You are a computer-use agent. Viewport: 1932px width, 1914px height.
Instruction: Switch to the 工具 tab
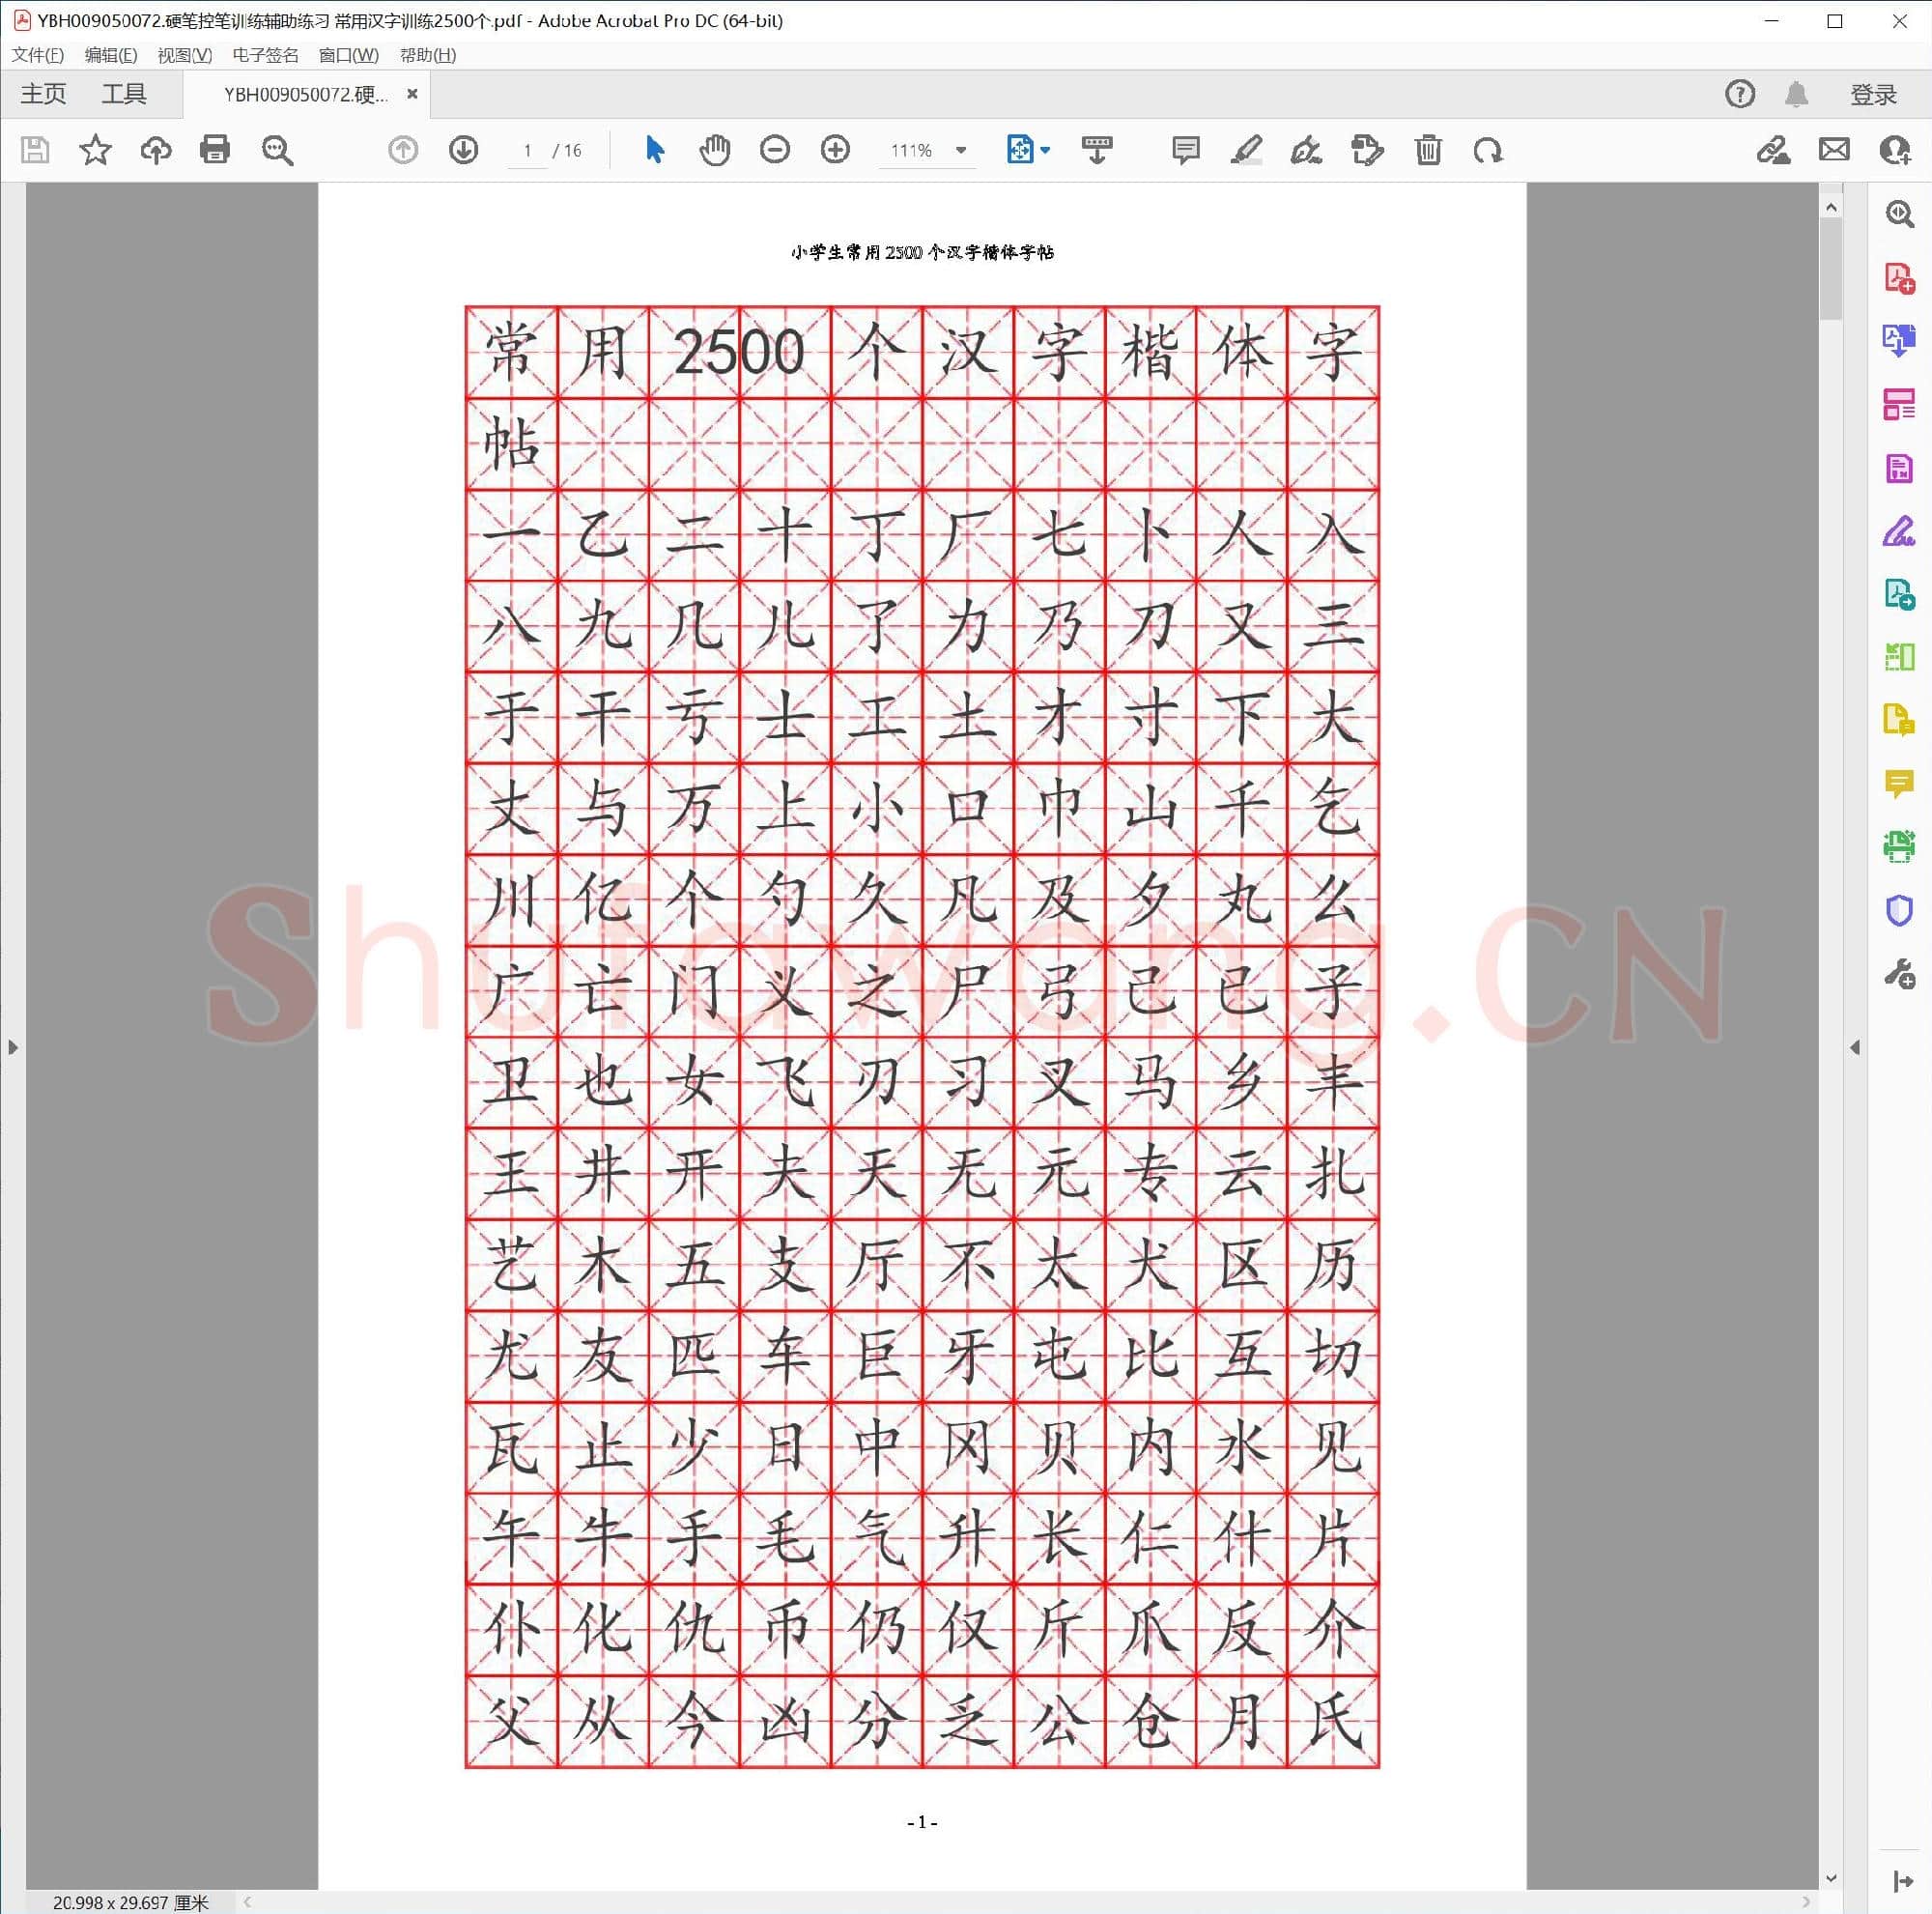[124, 93]
